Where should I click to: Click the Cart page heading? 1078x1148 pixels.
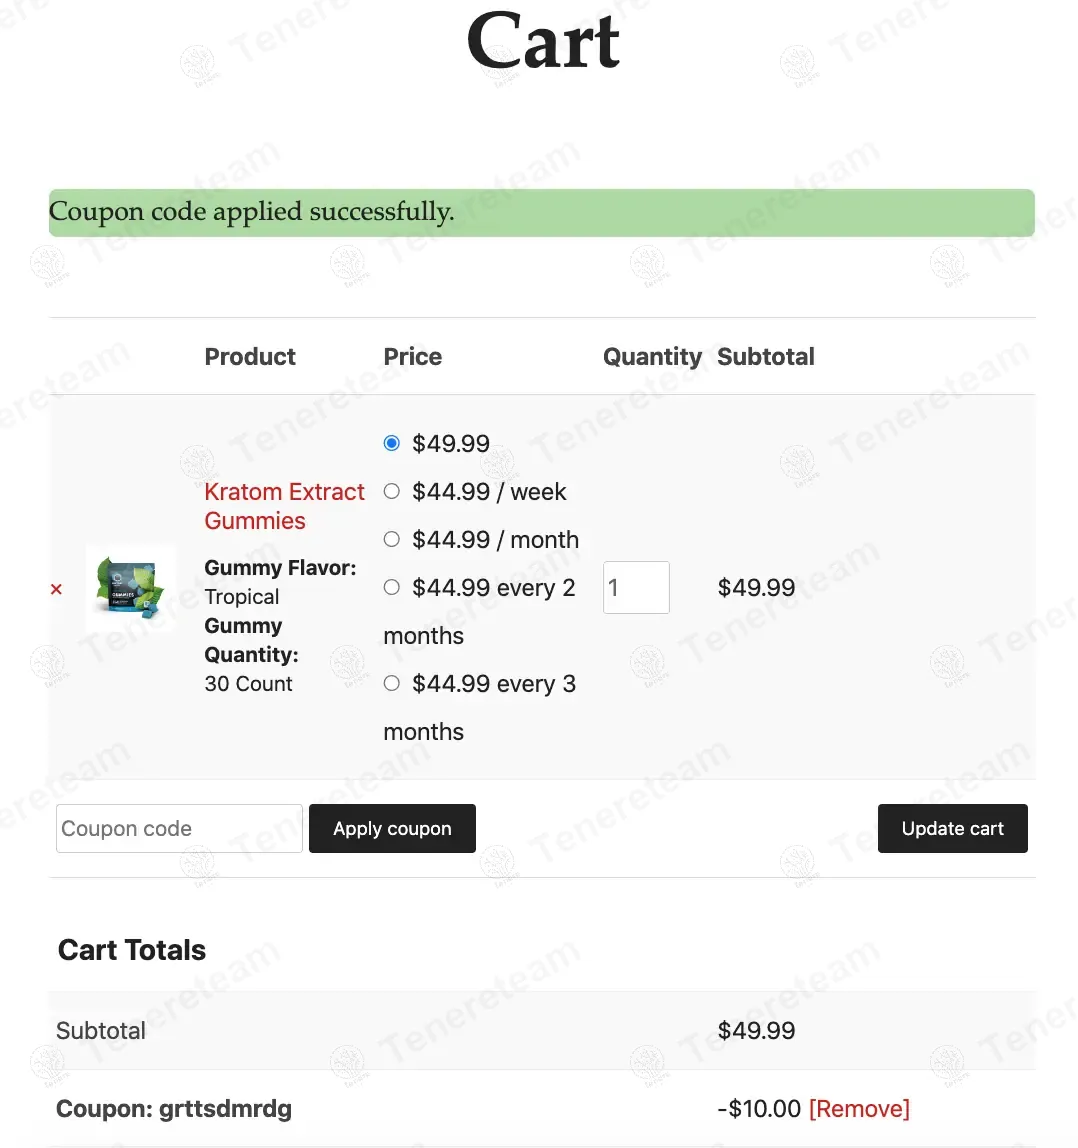543,42
